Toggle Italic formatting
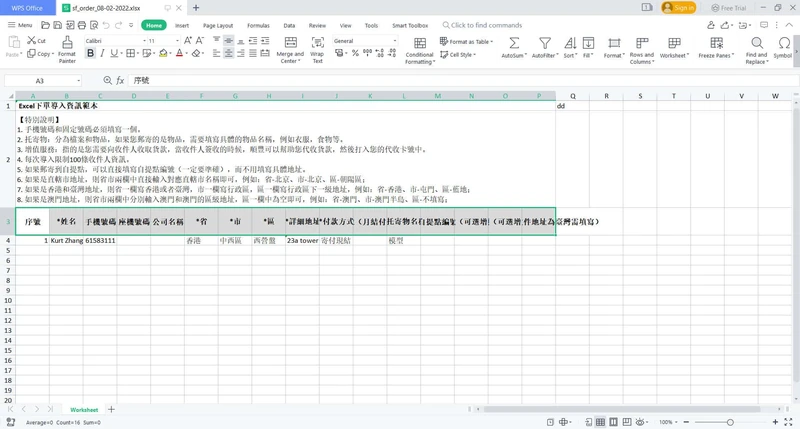This screenshot has width=800, height=429. pyautogui.click(x=102, y=53)
